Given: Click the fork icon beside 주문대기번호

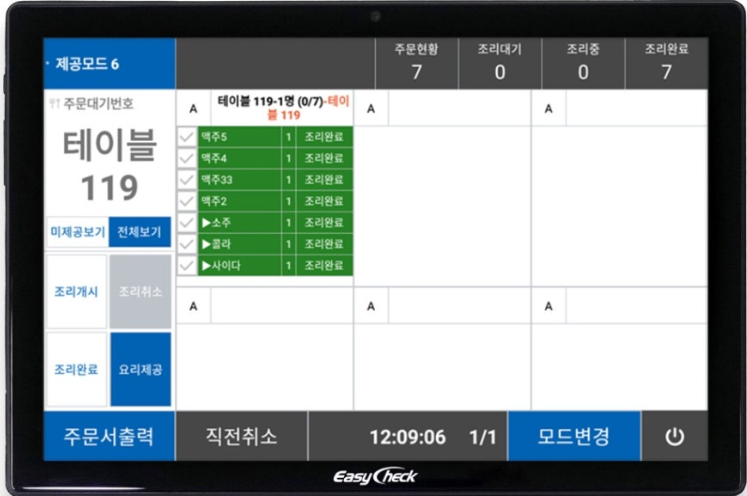Looking at the screenshot, I should click(54, 104).
